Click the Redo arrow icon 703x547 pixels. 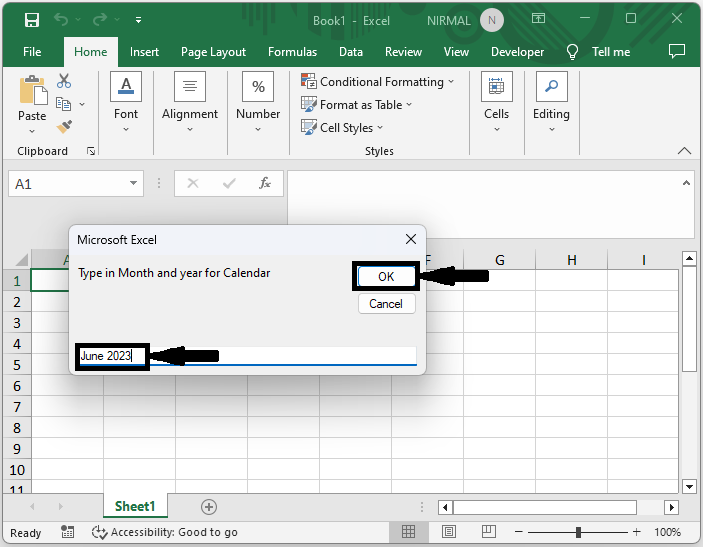tap(100, 20)
